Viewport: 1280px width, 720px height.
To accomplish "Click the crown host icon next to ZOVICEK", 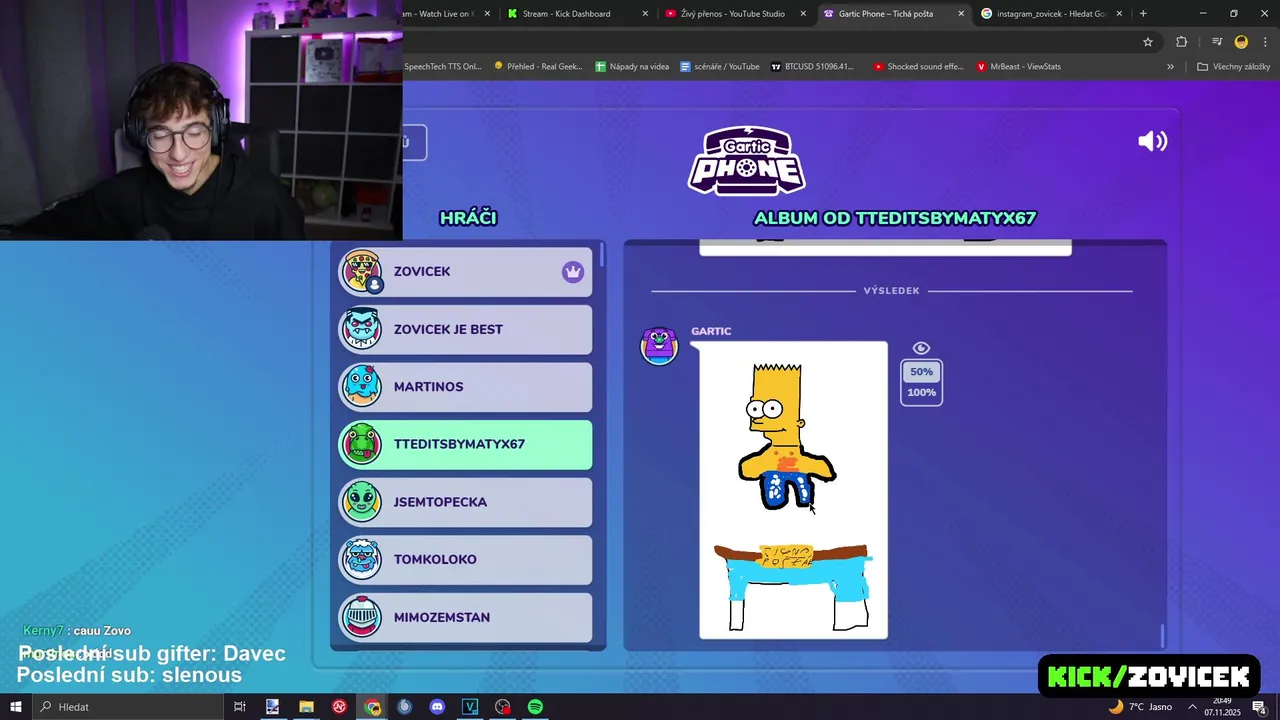I will (572, 272).
